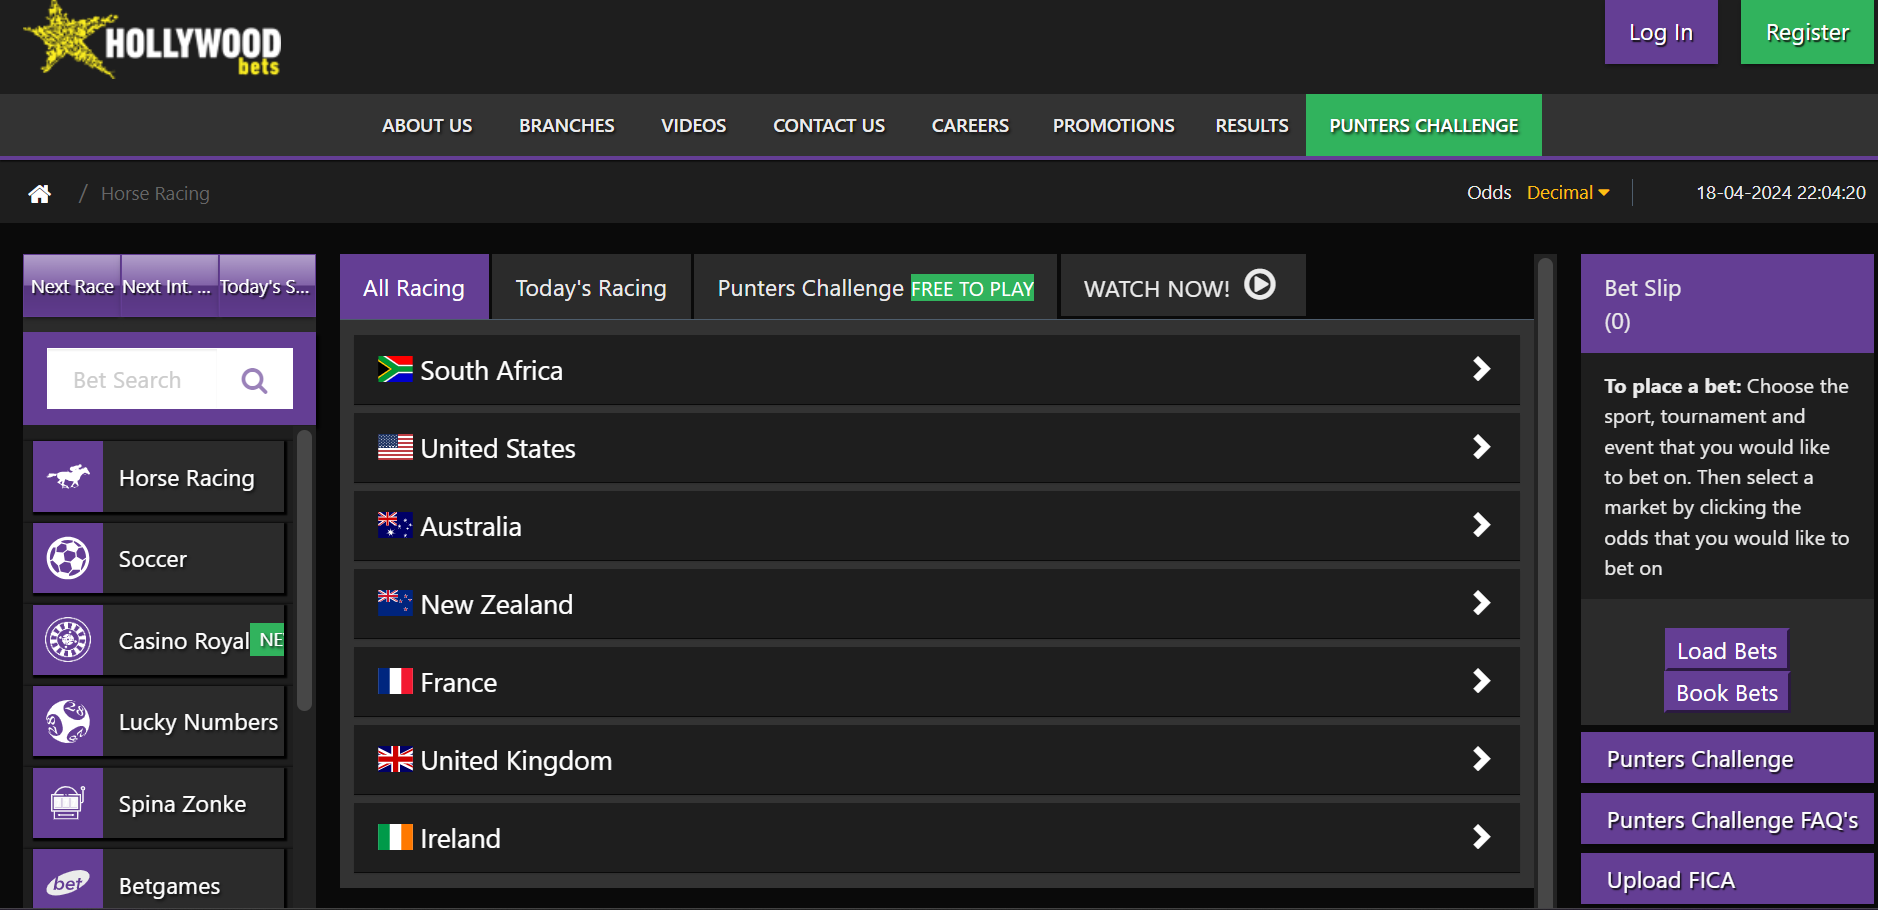Open PROMOTIONS in the navigation bar

[x=1114, y=126]
